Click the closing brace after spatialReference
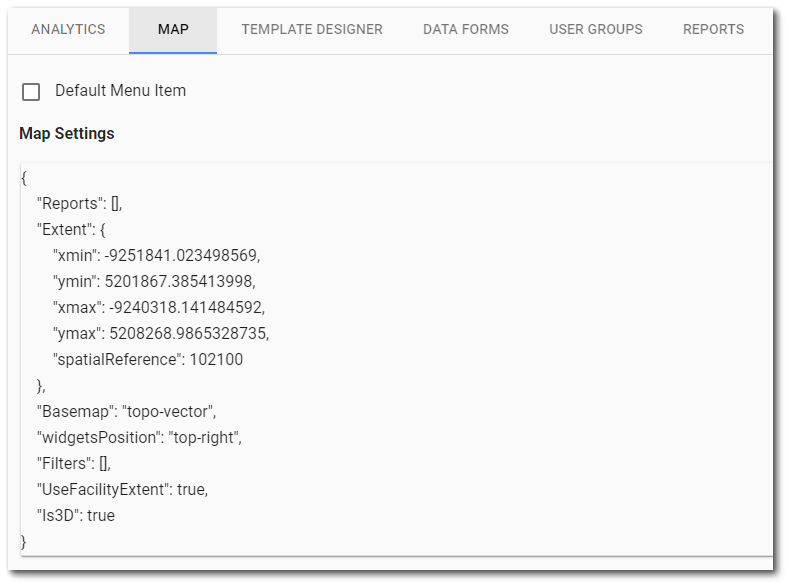This screenshot has height=586, width=789. pos(41,386)
